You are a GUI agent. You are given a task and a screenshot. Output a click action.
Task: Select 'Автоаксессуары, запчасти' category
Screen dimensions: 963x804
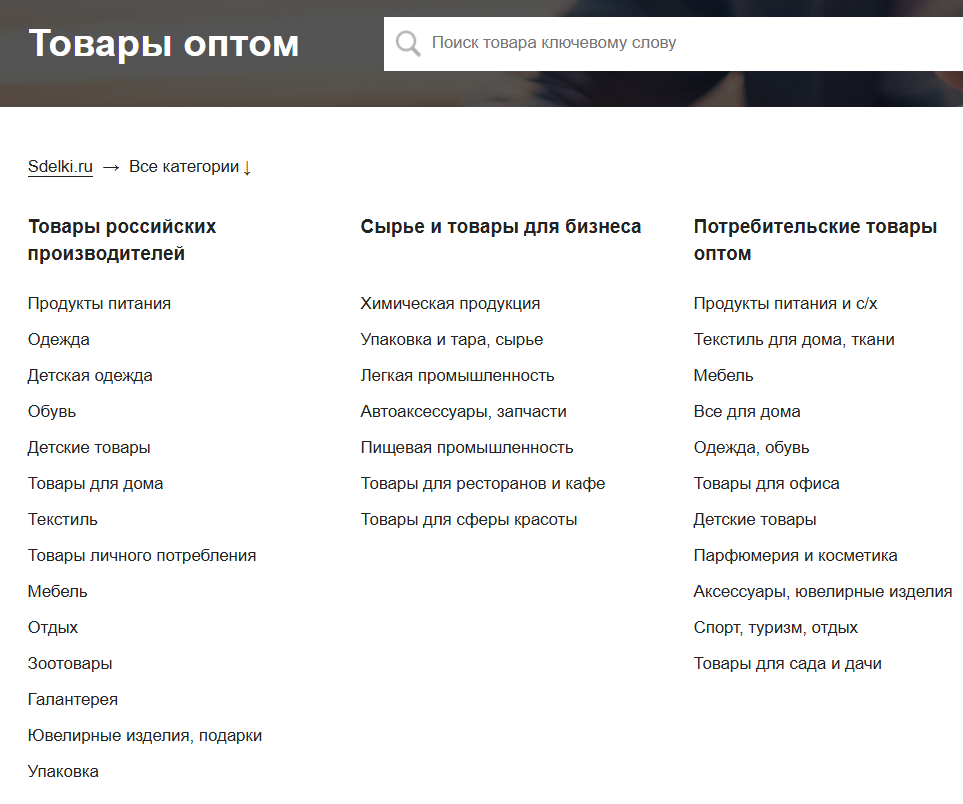(x=463, y=411)
